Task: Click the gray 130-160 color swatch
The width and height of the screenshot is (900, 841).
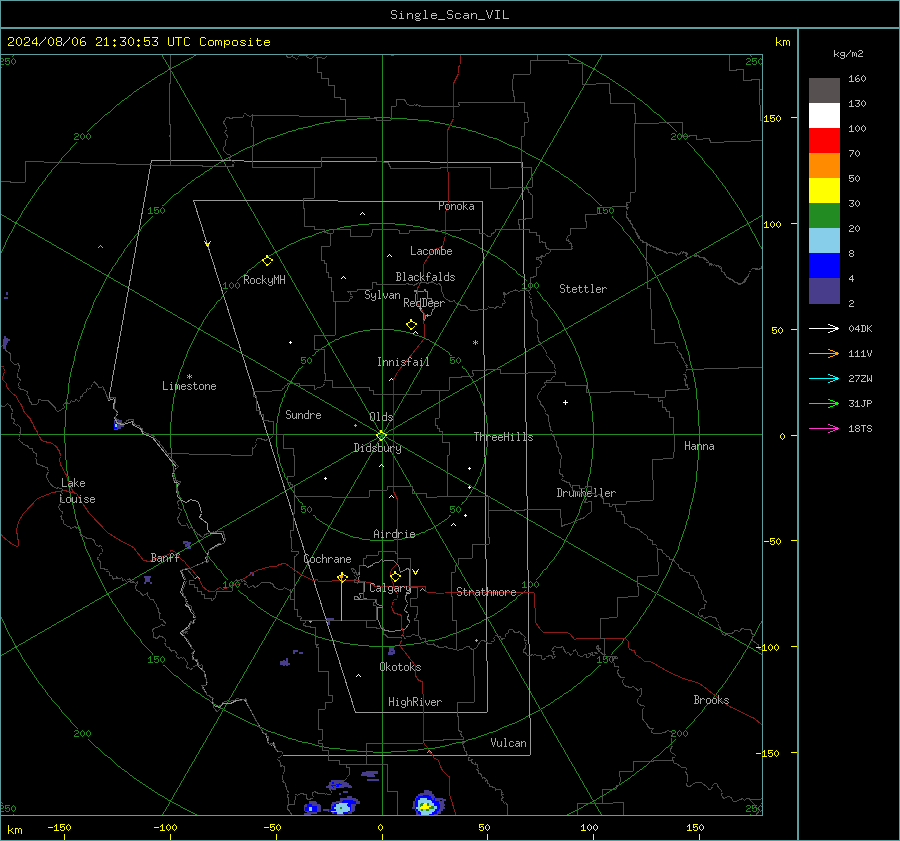Action: [824, 91]
